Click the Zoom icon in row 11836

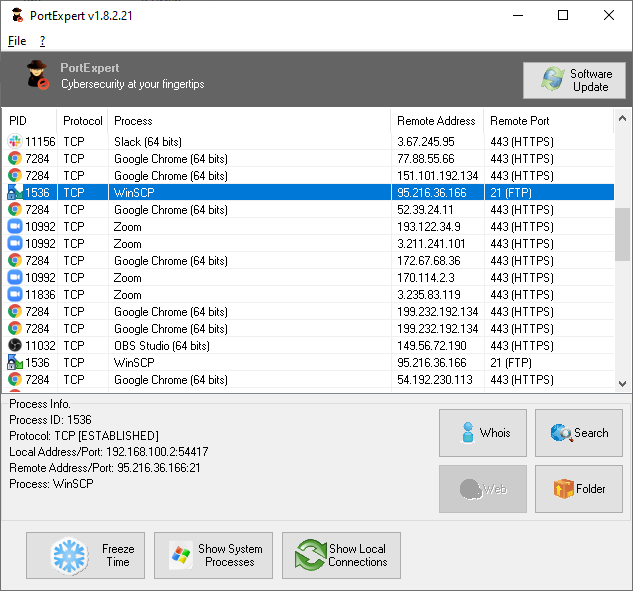[x=15, y=294]
